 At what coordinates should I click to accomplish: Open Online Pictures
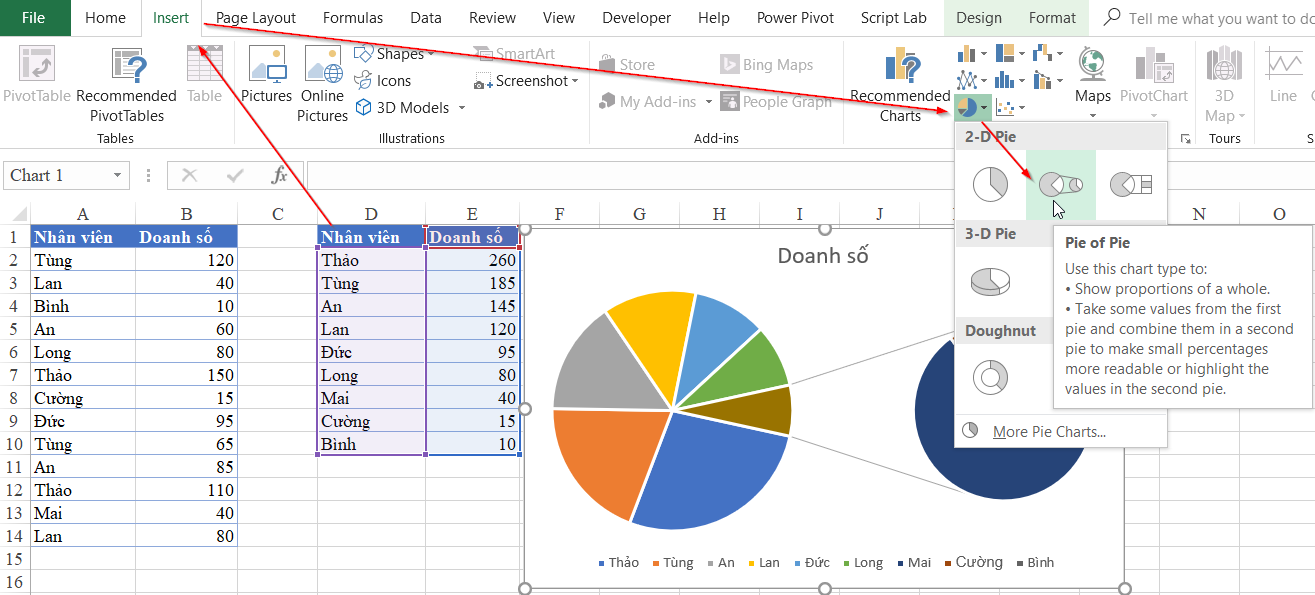322,86
